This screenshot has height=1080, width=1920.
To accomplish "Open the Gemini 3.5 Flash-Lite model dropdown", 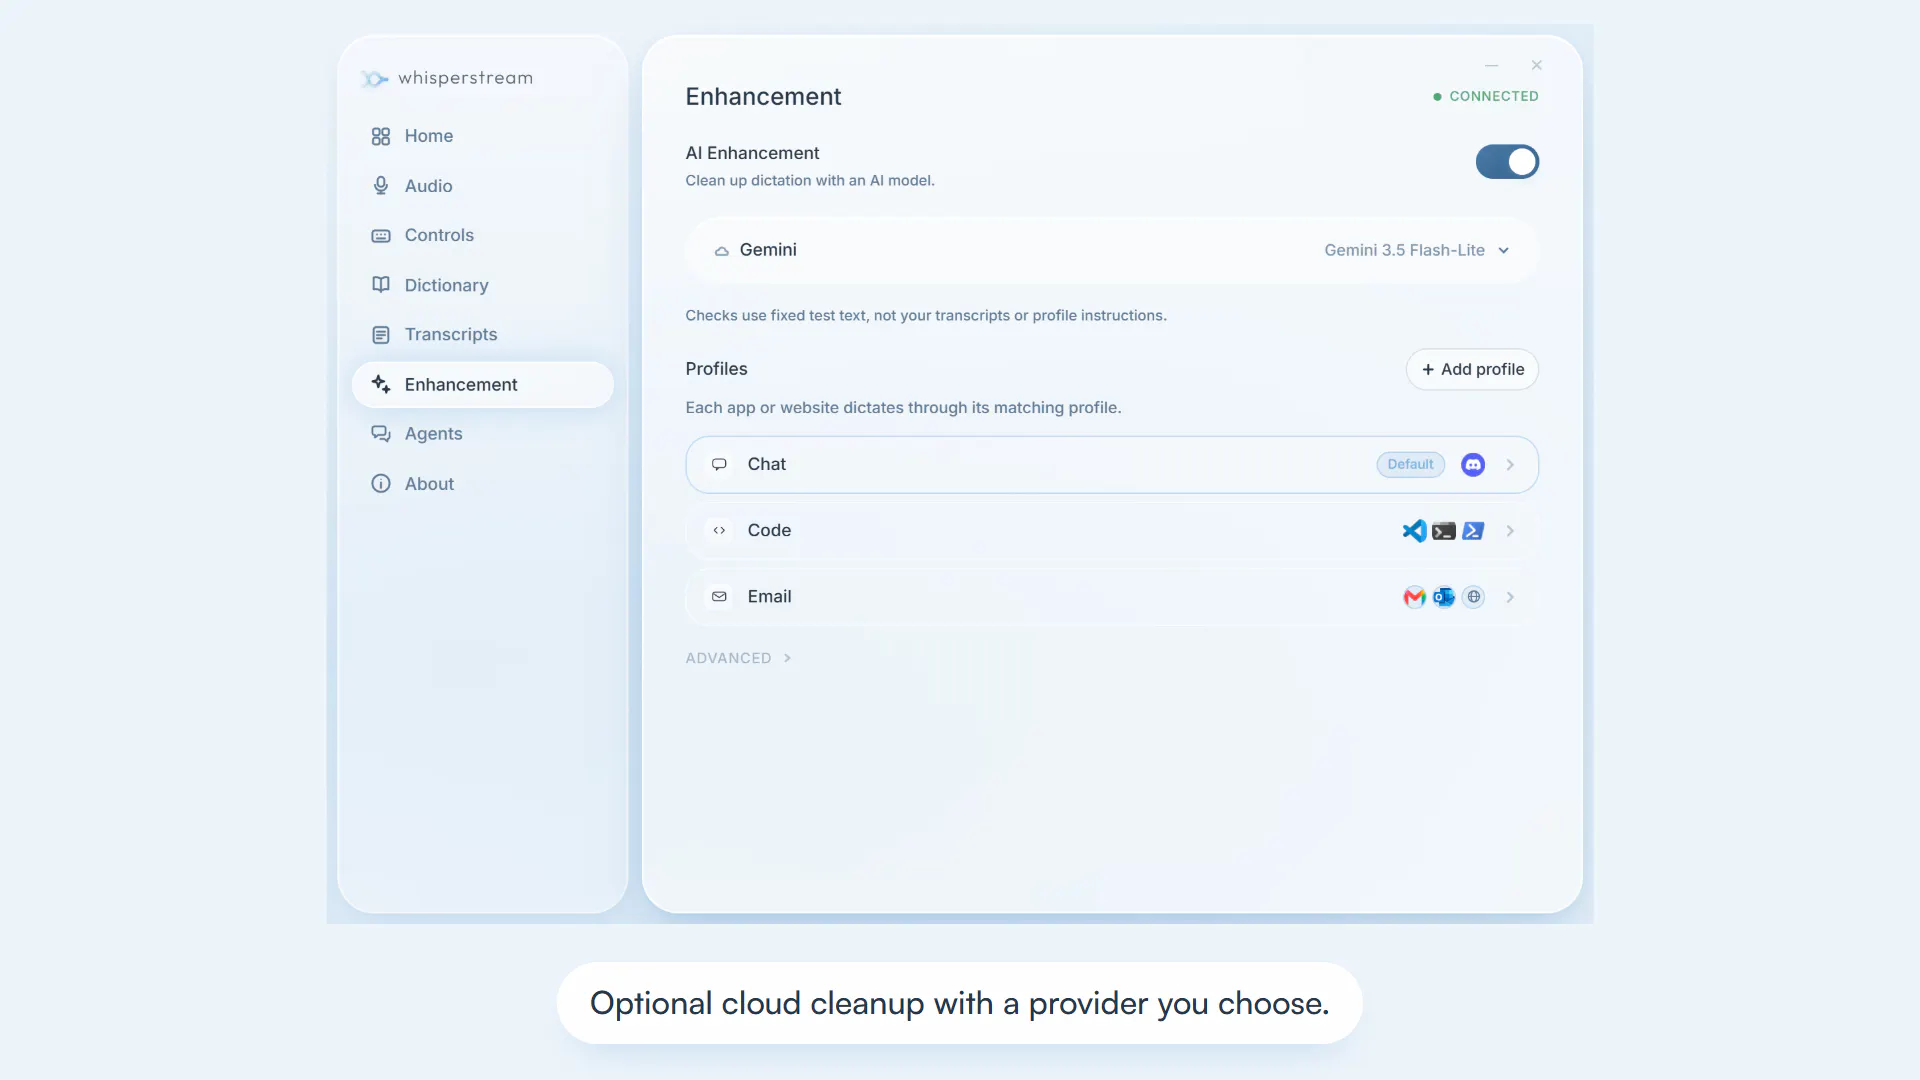I will point(1416,250).
